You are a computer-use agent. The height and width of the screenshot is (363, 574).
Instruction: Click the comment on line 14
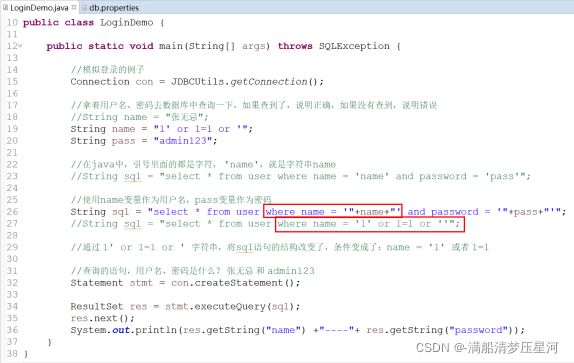pyautogui.click(x=108, y=70)
